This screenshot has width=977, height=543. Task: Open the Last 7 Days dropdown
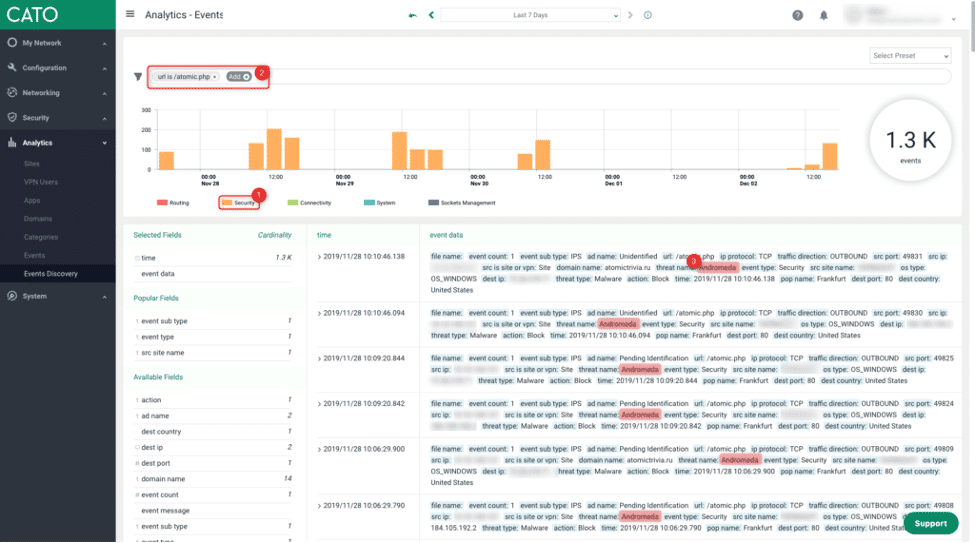530,15
